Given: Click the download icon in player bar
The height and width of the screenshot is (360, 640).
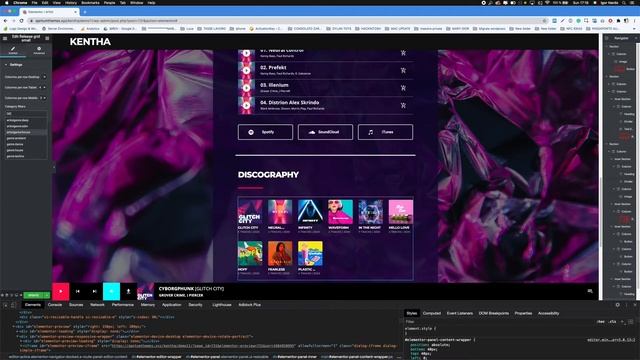Looking at the screenshot, I should [128, 291].
